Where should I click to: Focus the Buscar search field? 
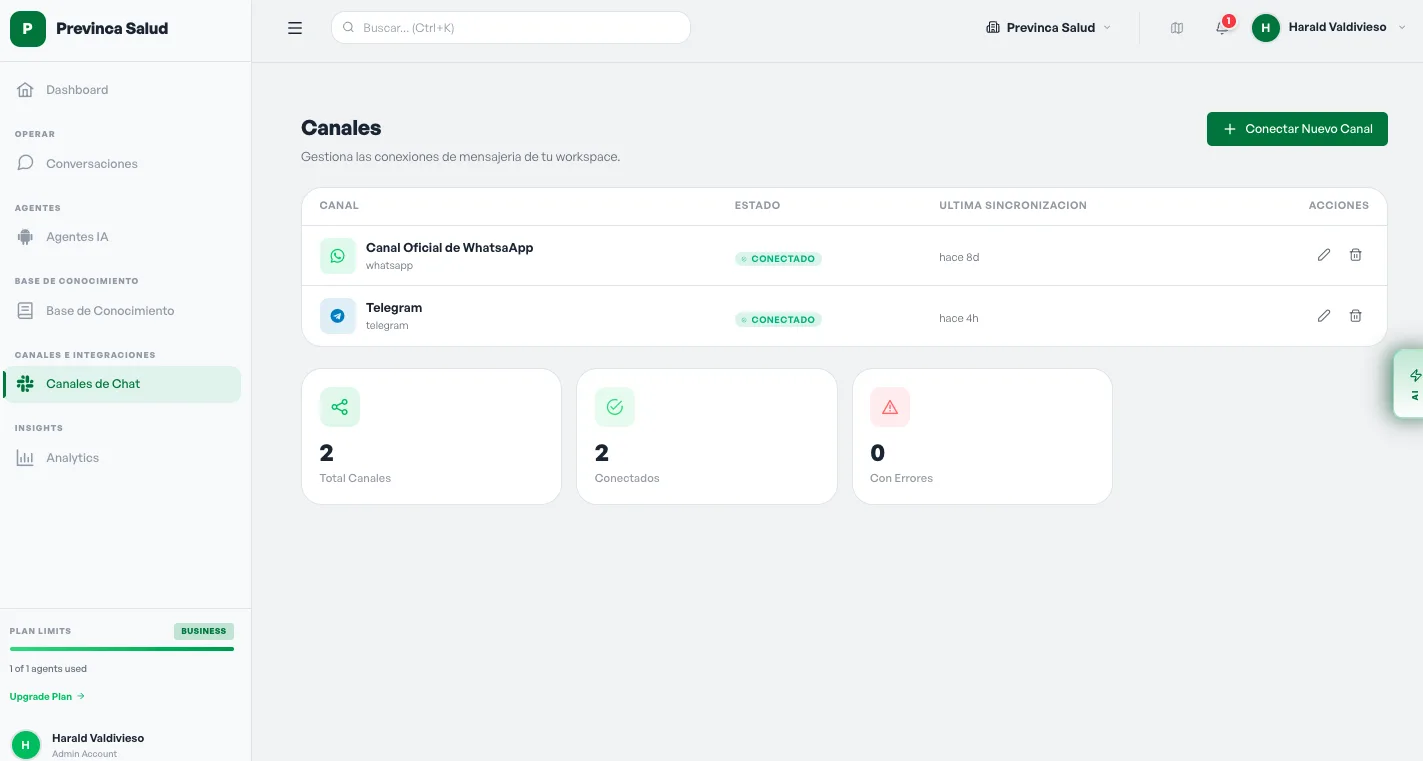pos(511,28)
